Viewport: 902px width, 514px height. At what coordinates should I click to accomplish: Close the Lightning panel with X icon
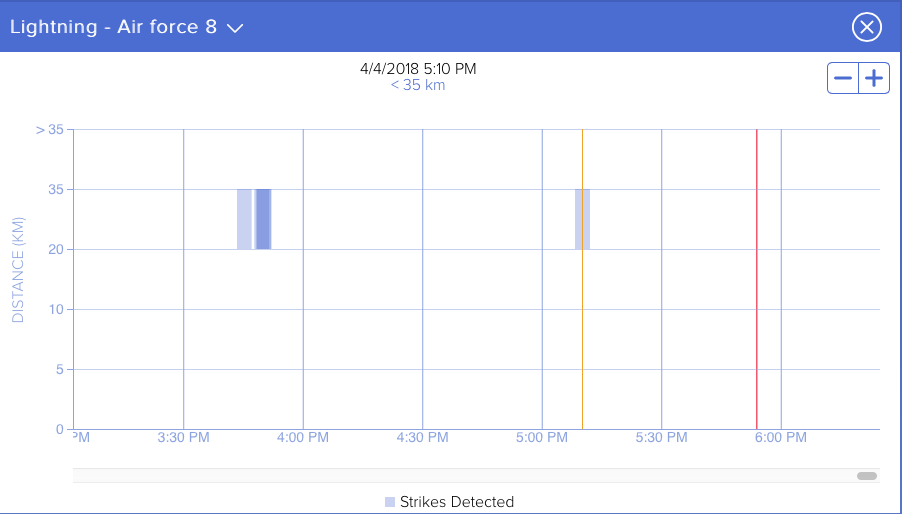pyautogui.click(x=866, y=27)
